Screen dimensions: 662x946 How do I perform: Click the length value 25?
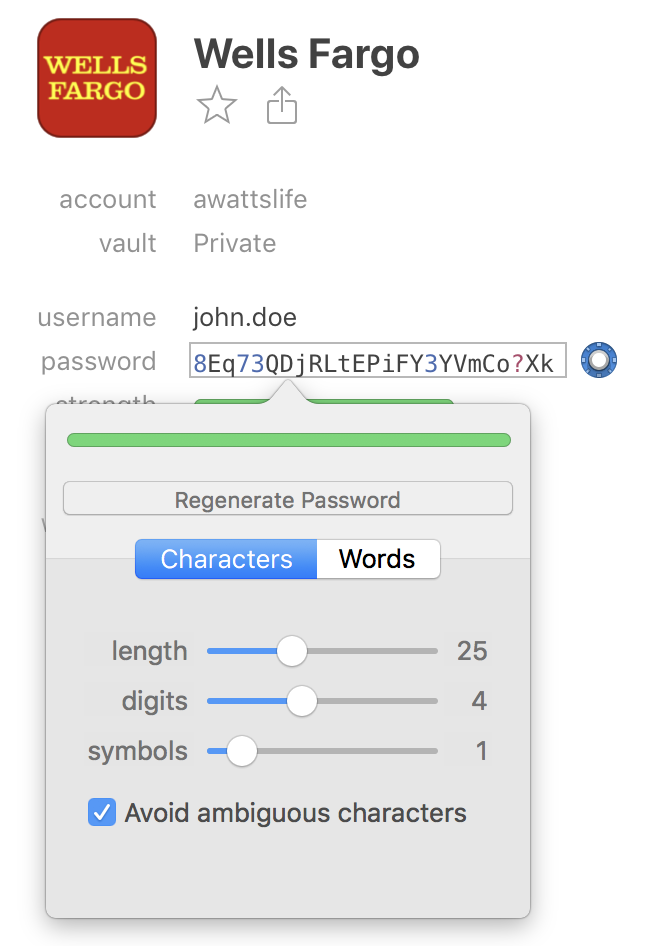472,651
